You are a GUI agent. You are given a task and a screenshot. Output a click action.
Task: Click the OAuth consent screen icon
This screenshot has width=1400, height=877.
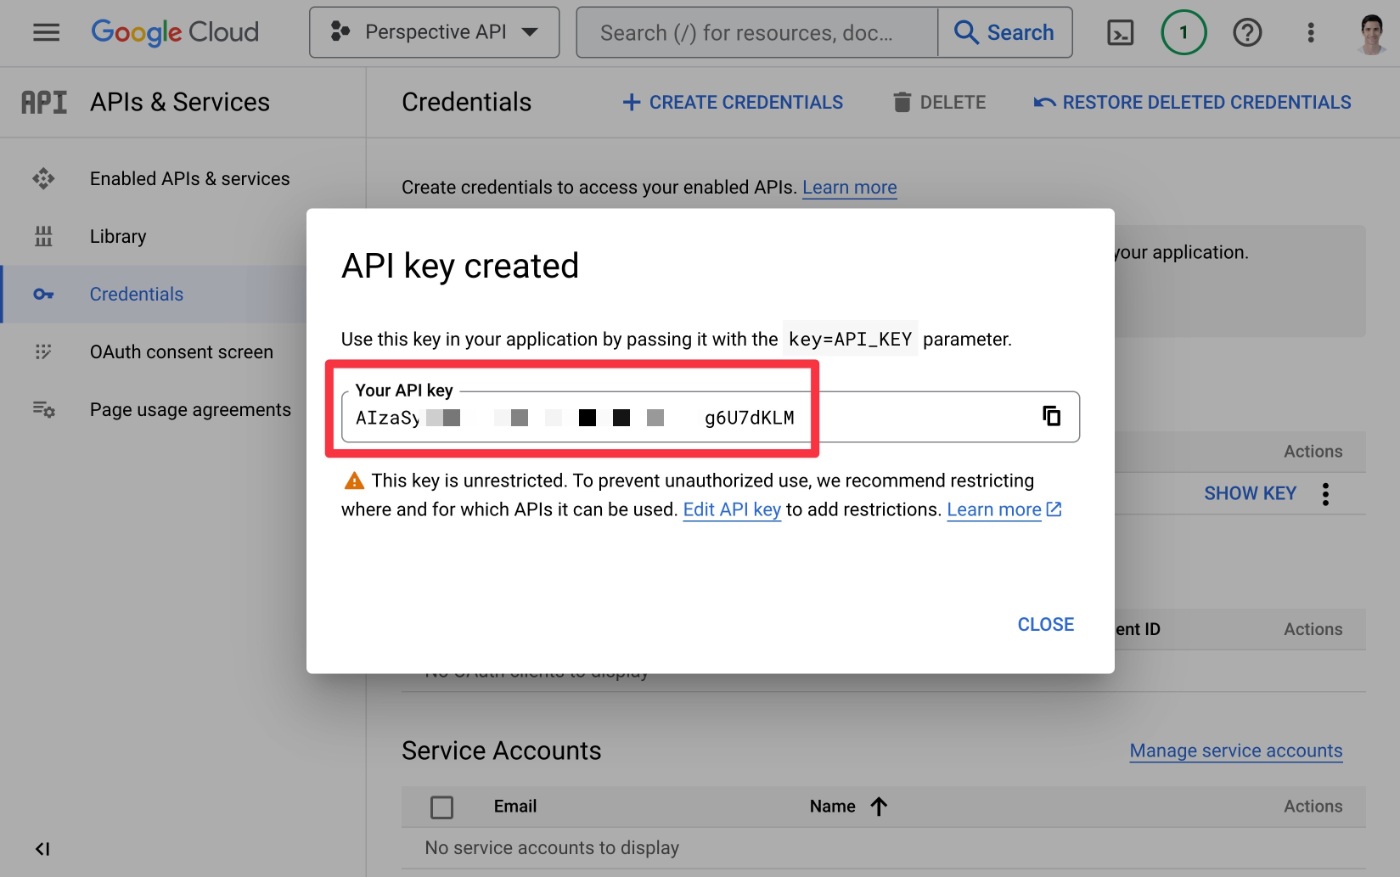coord(43,352)
